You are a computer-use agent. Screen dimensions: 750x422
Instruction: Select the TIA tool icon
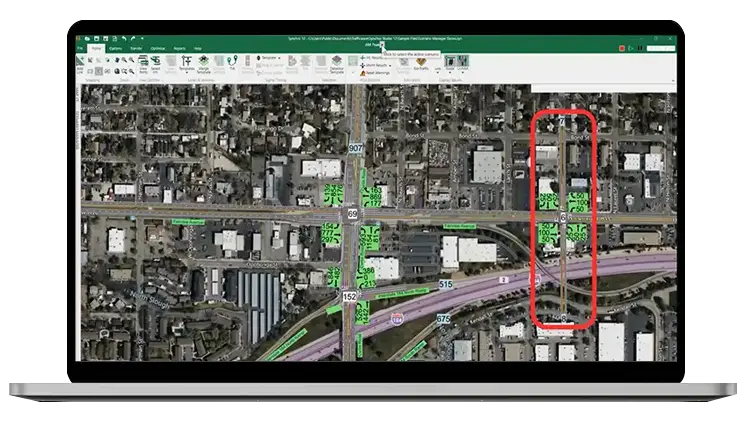[x=232, y=63]
